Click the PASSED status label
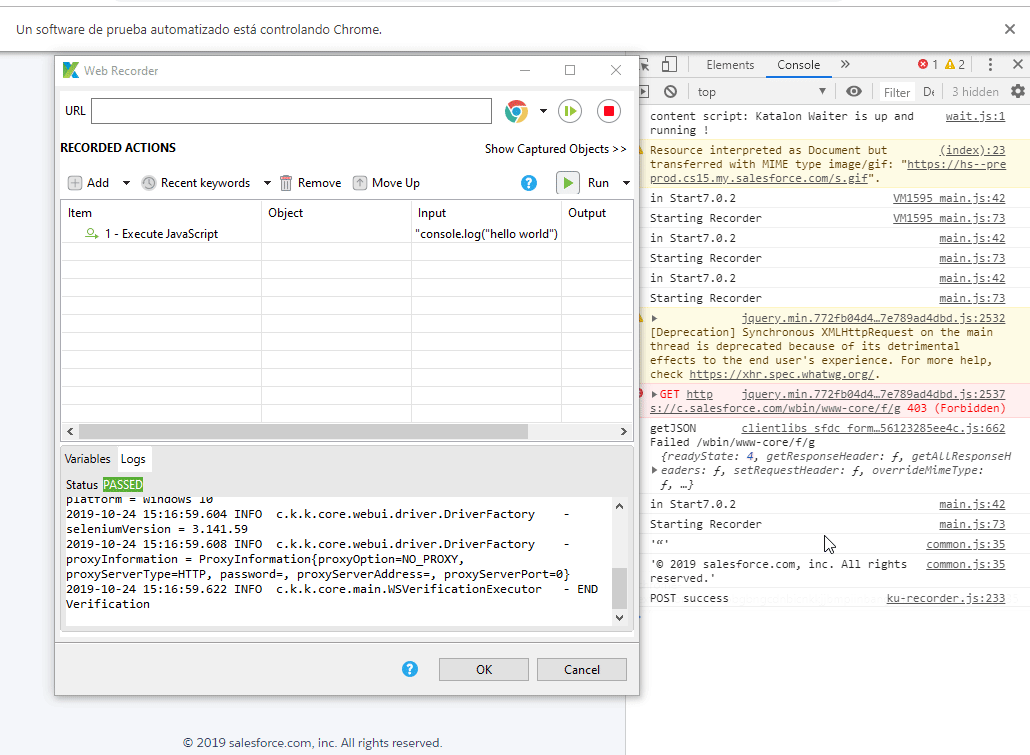Viewport: 1030px width, 755px height. pyautogui.click(x=123, y=484)
